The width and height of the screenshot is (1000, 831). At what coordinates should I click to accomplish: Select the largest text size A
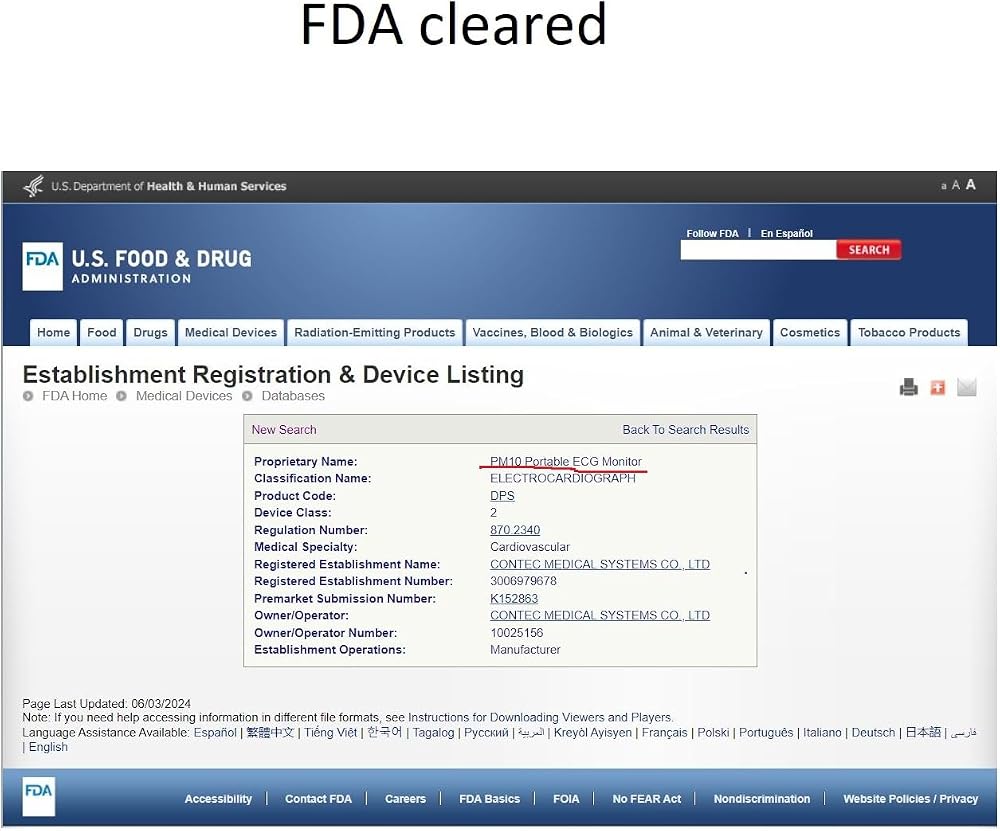tap(971, 185)
